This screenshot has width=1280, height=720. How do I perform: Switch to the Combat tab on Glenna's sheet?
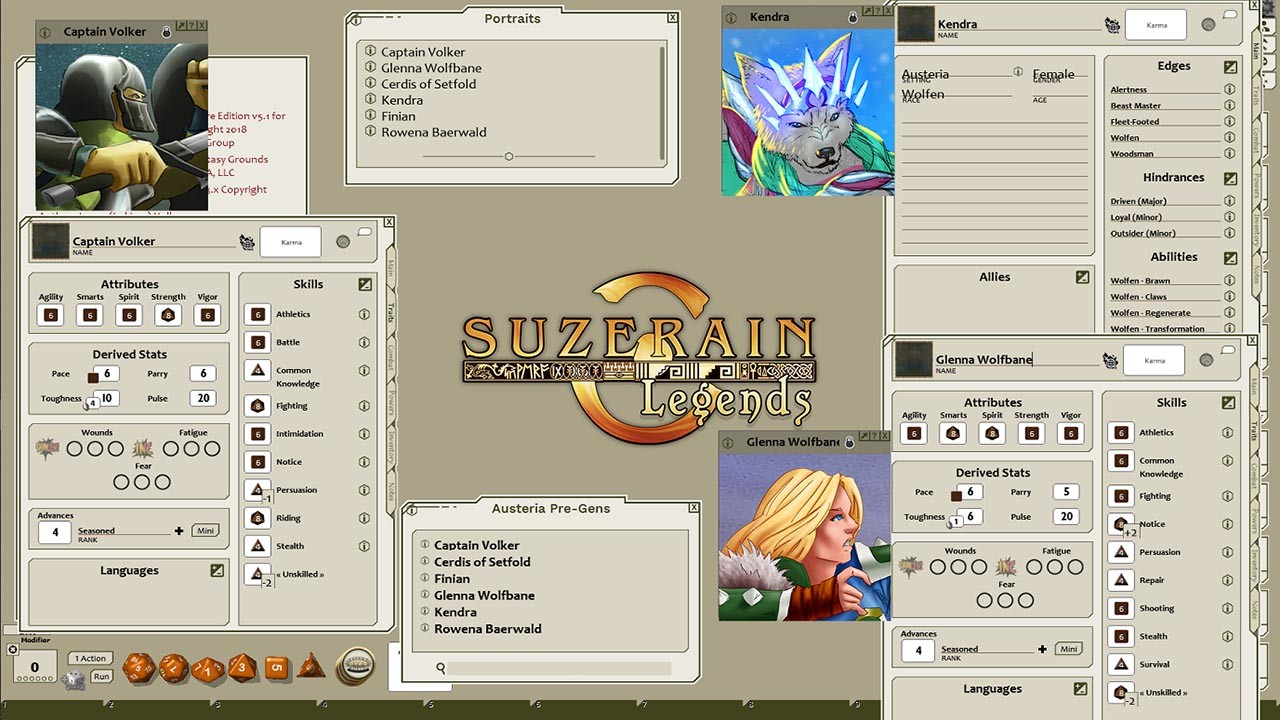[x=1255, y=471]
